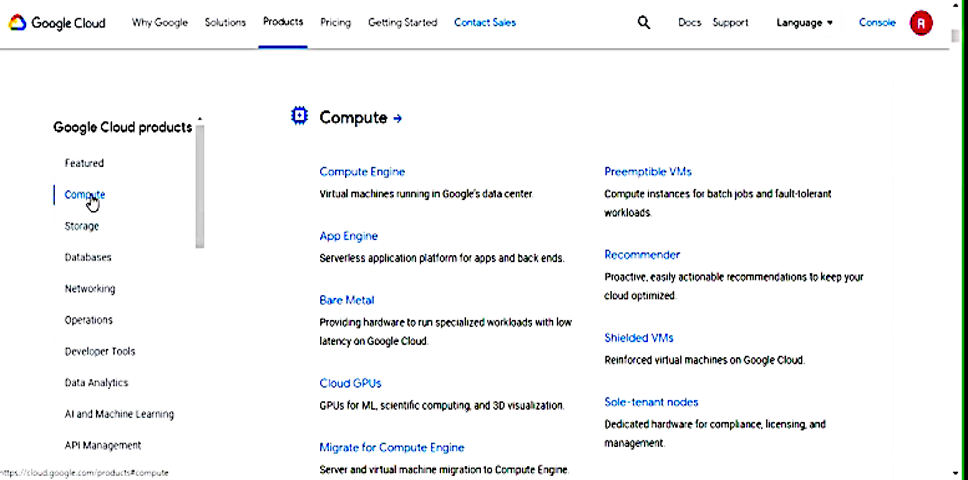Select Storage in the products sidebar
This screenshot has width=968, height=480.
tap(82, 226)
